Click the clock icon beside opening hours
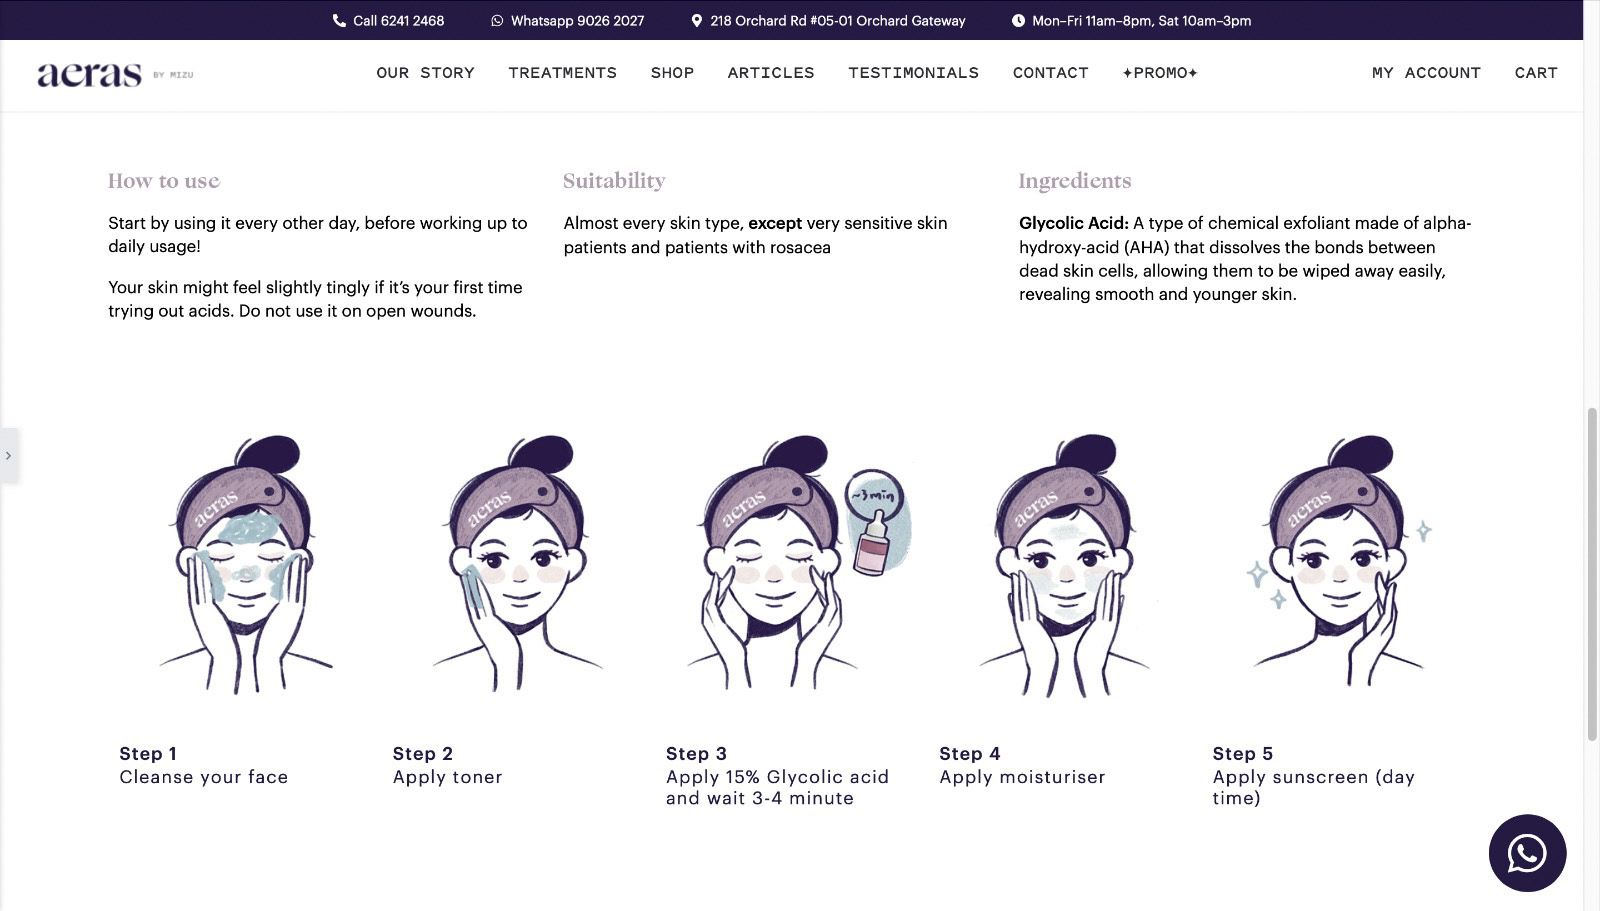This screenshot has width=1600, height=911. tap(1018, 20)
